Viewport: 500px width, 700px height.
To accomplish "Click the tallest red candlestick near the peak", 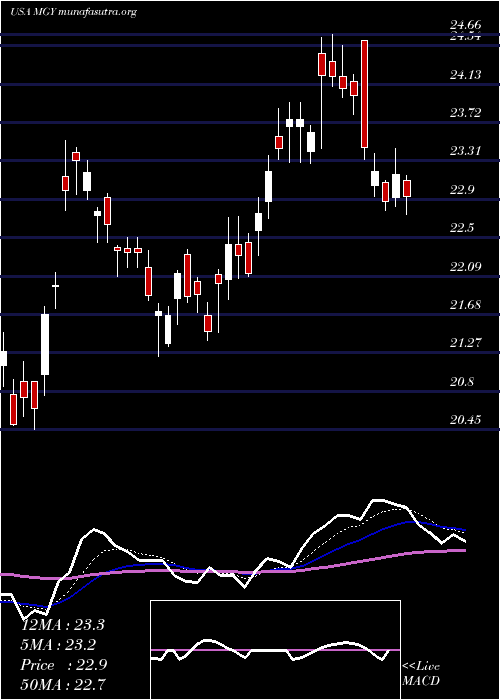I will click(365, 94).
